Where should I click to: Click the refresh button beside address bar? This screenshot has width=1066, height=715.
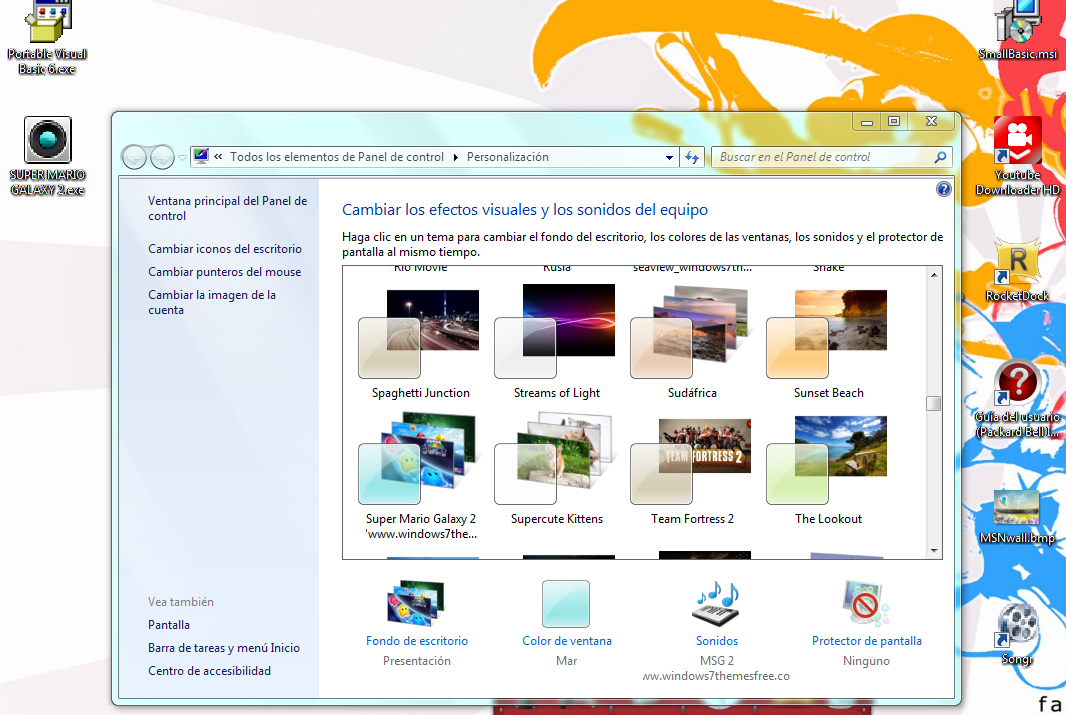pyautogui.click(x=692, y=157)
